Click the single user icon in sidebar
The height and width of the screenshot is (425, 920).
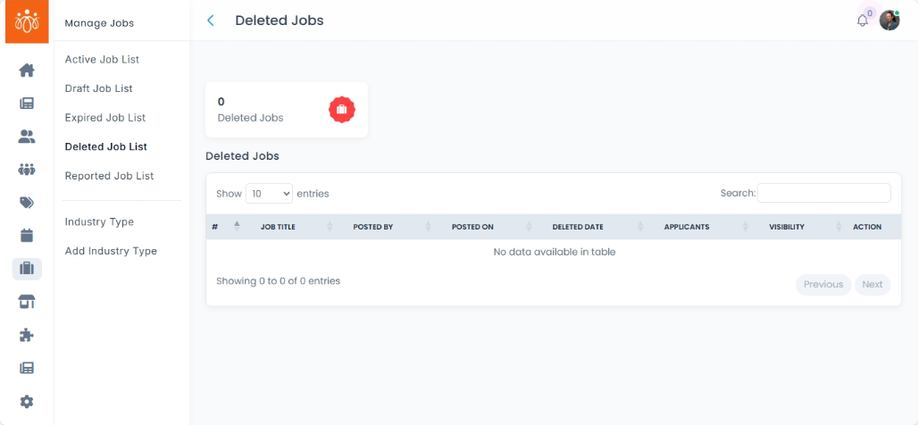point(27,136)
